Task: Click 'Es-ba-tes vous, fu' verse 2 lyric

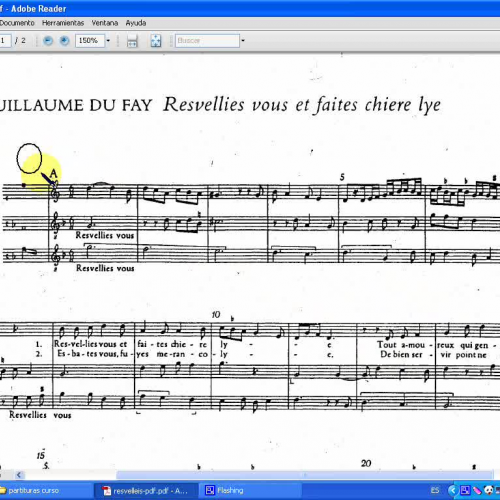Action: (x=93, y=354)
